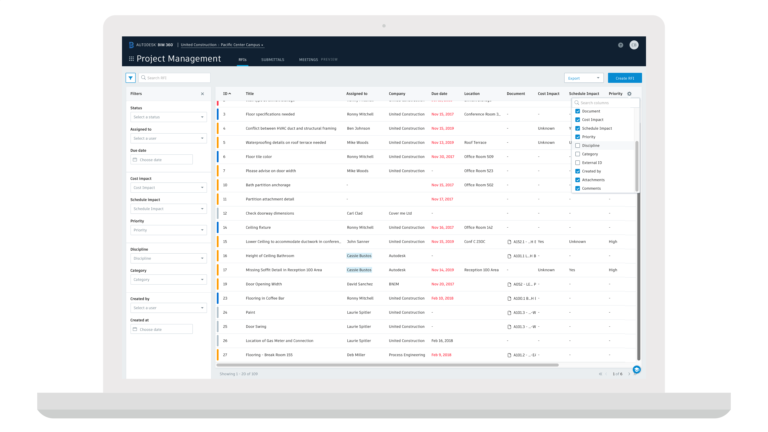Enable the Discipline column checkbox
This screenshot has width=768, height=432.
pyautogui.click(x=577, y=145)
